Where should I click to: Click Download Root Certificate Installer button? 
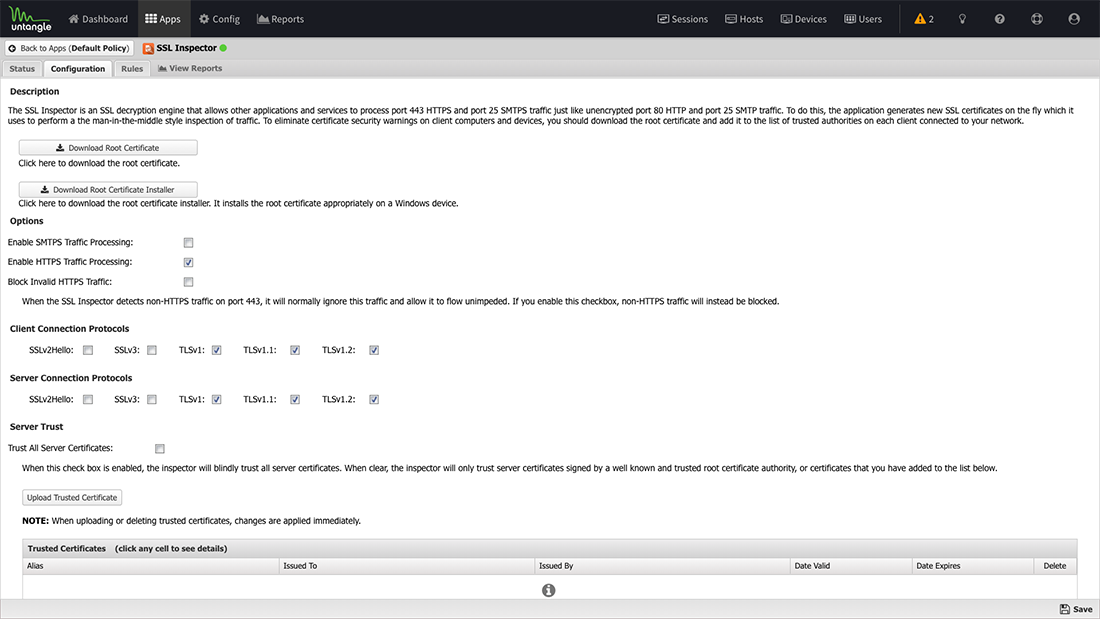pos(108,189)
